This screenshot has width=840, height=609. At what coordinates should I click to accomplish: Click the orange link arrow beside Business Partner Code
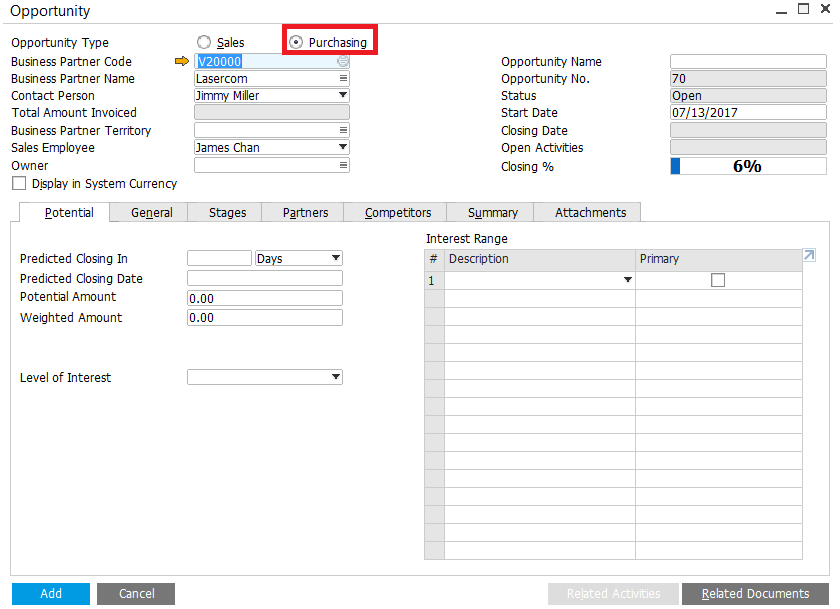(181, 62)
